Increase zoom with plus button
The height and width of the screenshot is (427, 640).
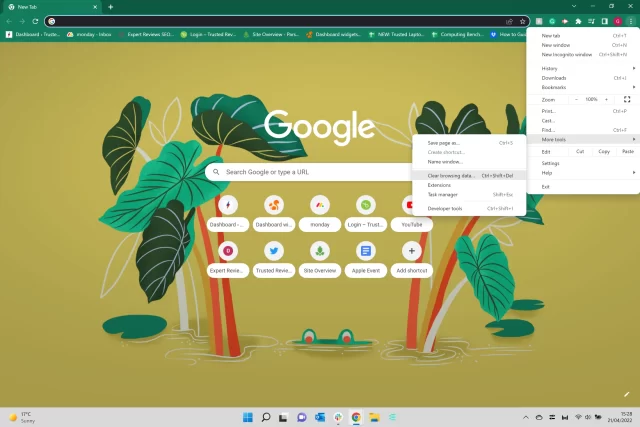[x=607, y=99]
